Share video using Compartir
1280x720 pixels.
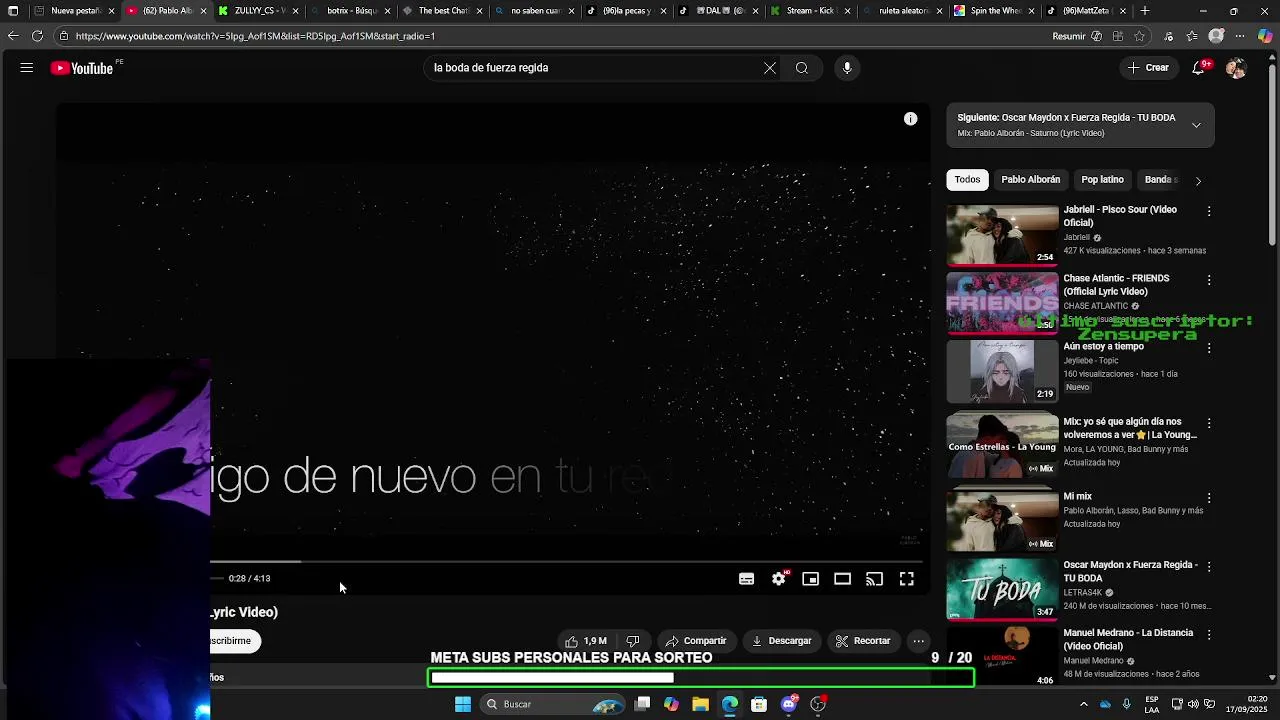coord(696,641)
